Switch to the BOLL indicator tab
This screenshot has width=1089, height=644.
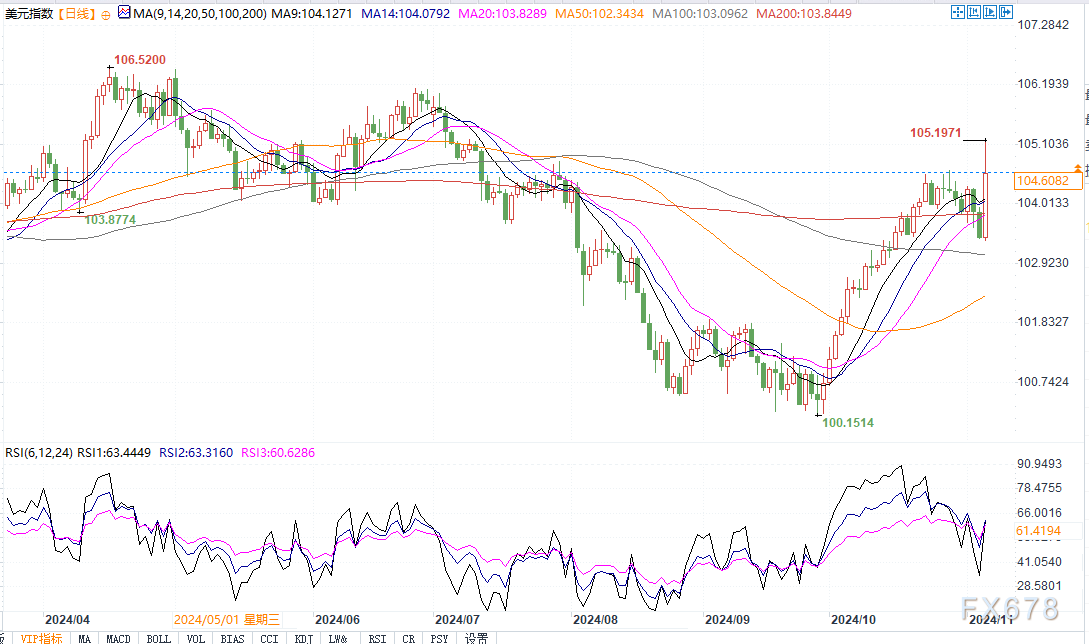pyautogui.click(x=157, y=637)
